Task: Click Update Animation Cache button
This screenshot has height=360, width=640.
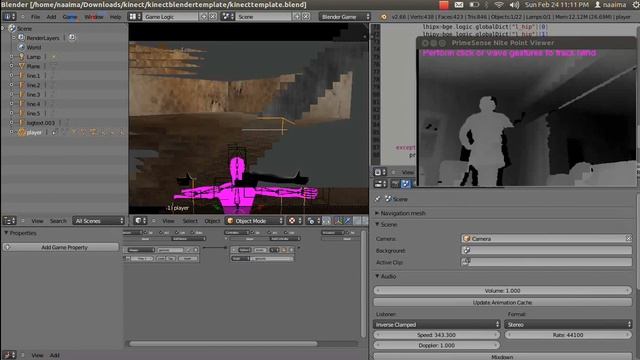Action: click(x=502, y=302)
